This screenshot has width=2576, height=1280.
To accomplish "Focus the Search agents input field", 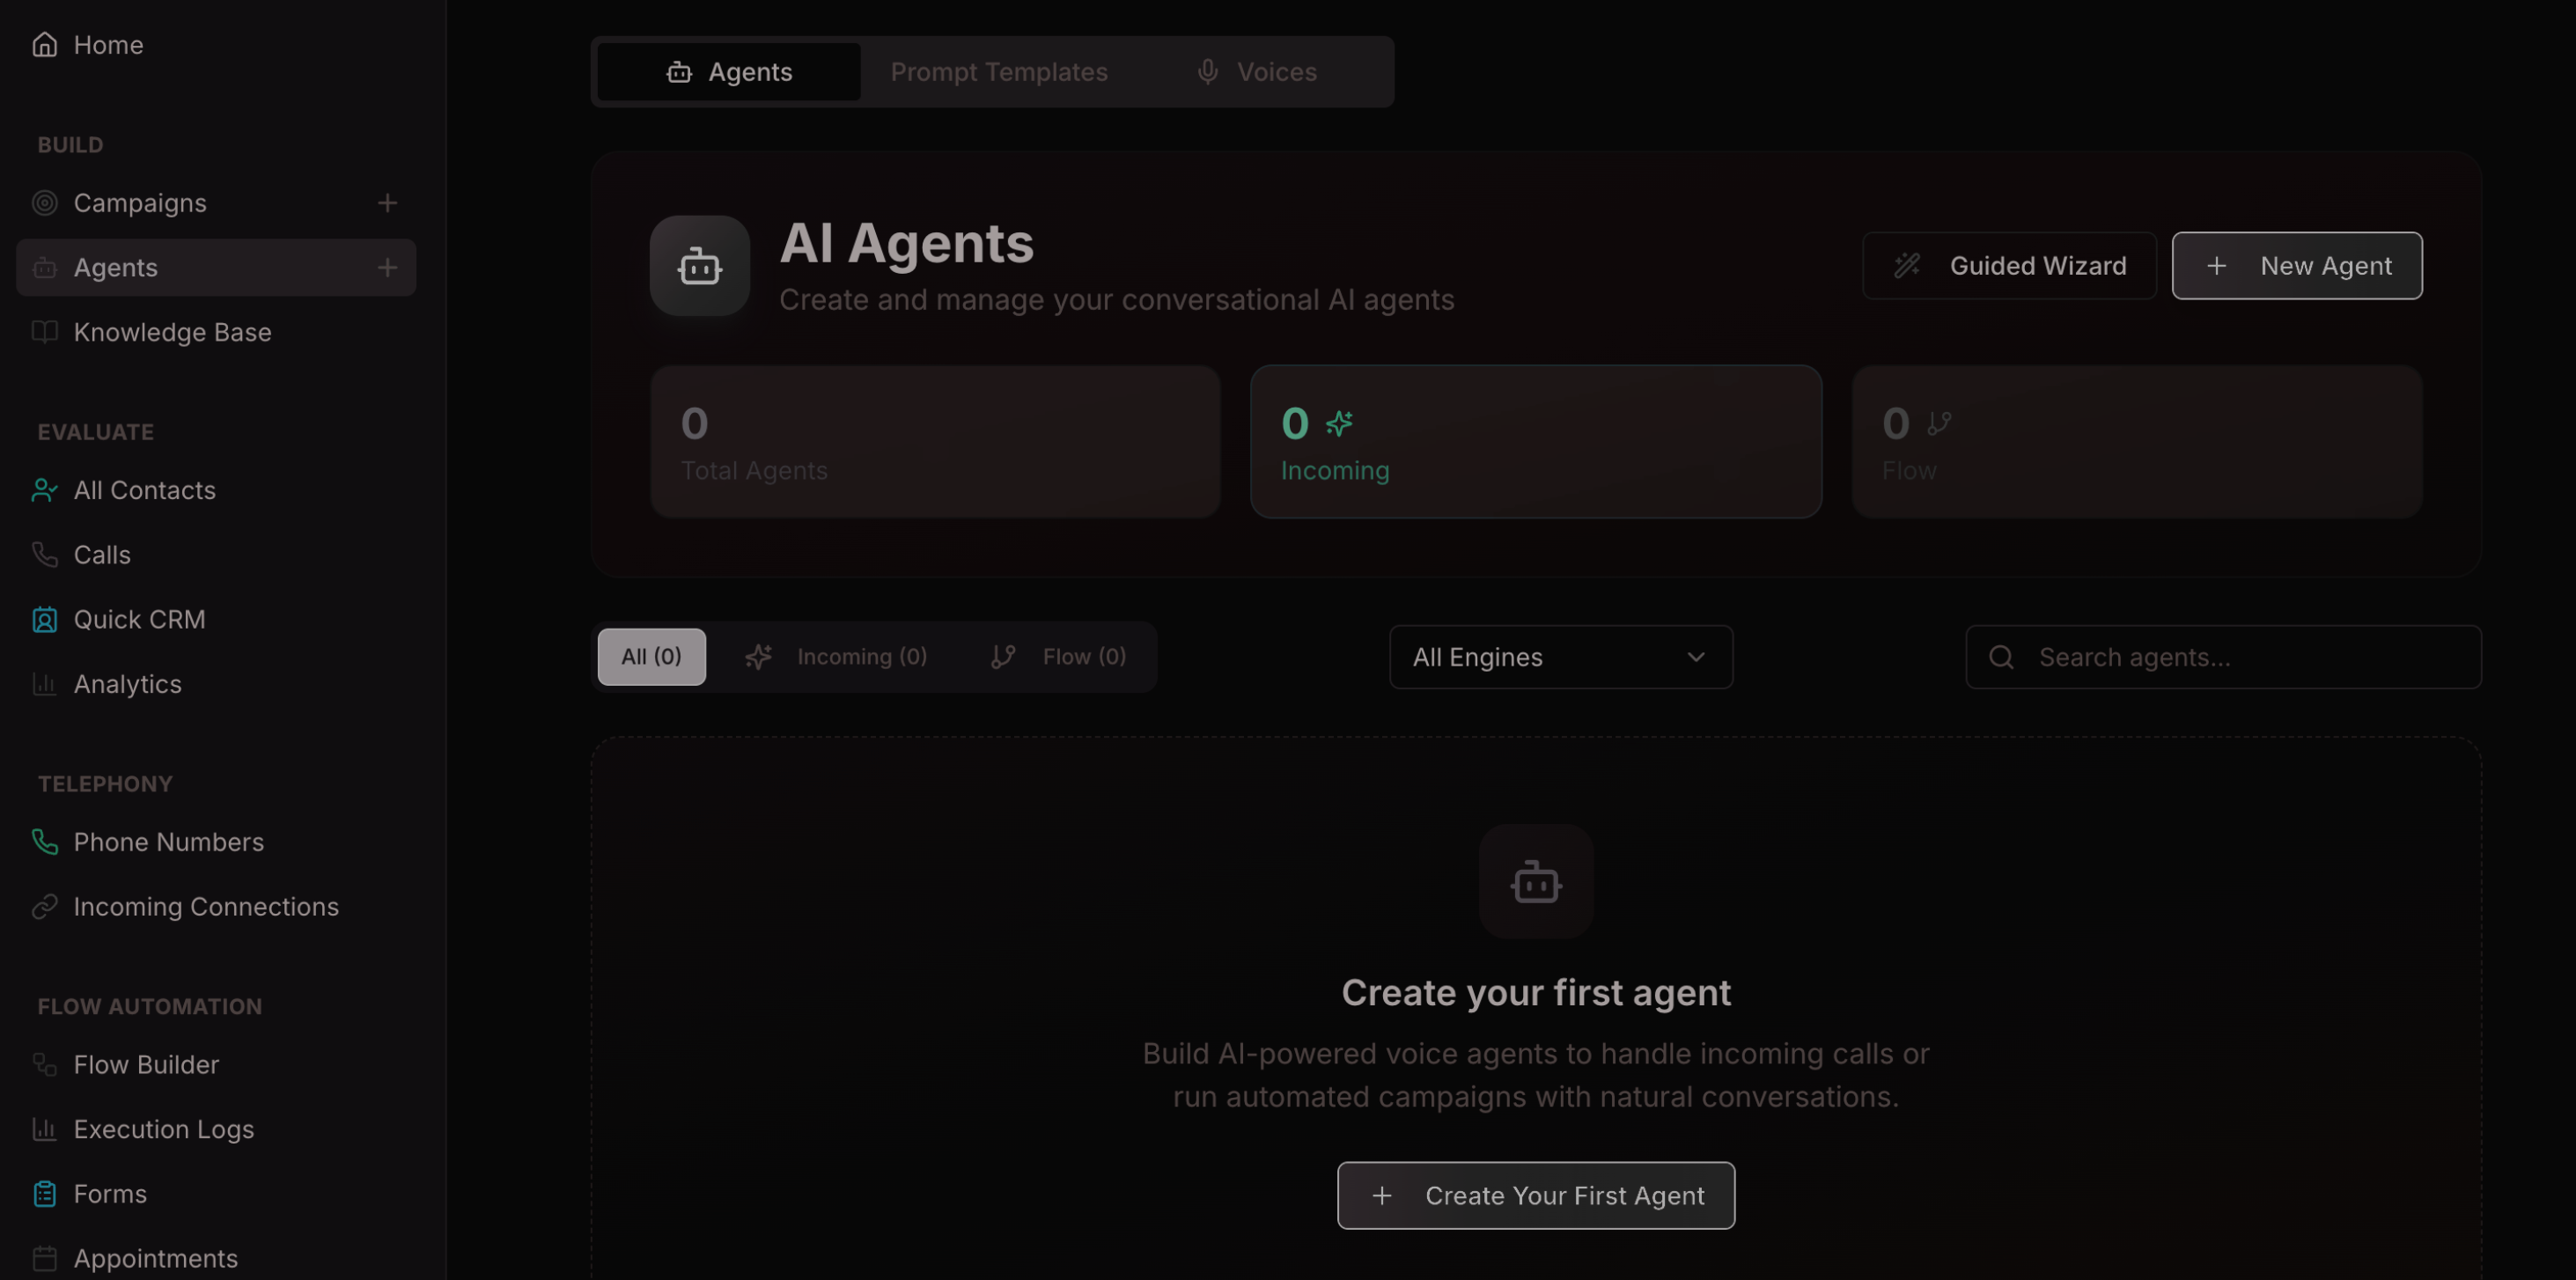I will pyautogui.click(x=2240, y=657).
